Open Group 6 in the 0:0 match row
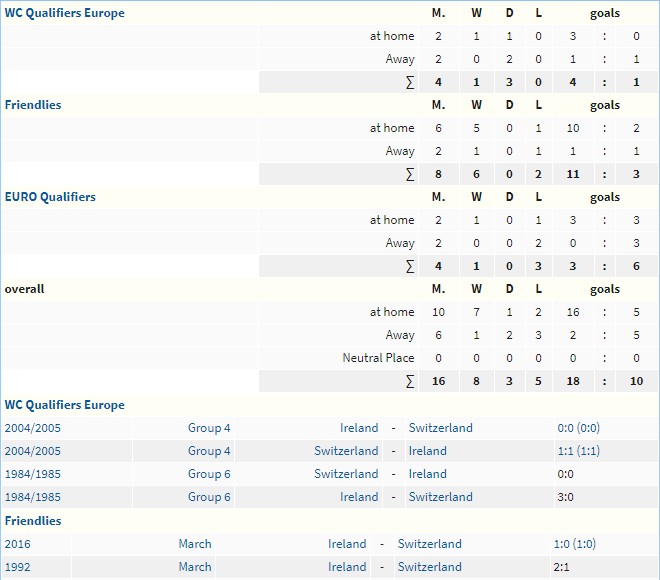Viewport: 660px width, 580px height. click(x=209, y=474)
